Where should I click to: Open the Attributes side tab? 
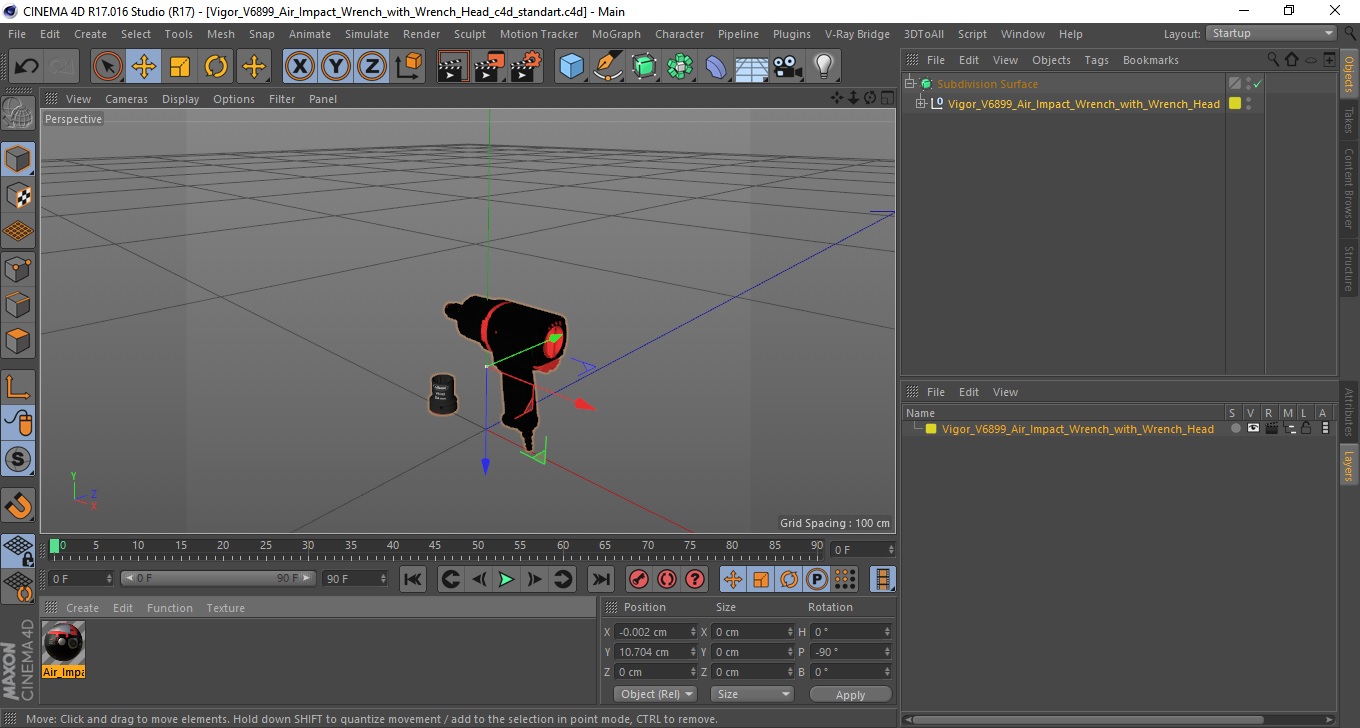click(1349, 412)
